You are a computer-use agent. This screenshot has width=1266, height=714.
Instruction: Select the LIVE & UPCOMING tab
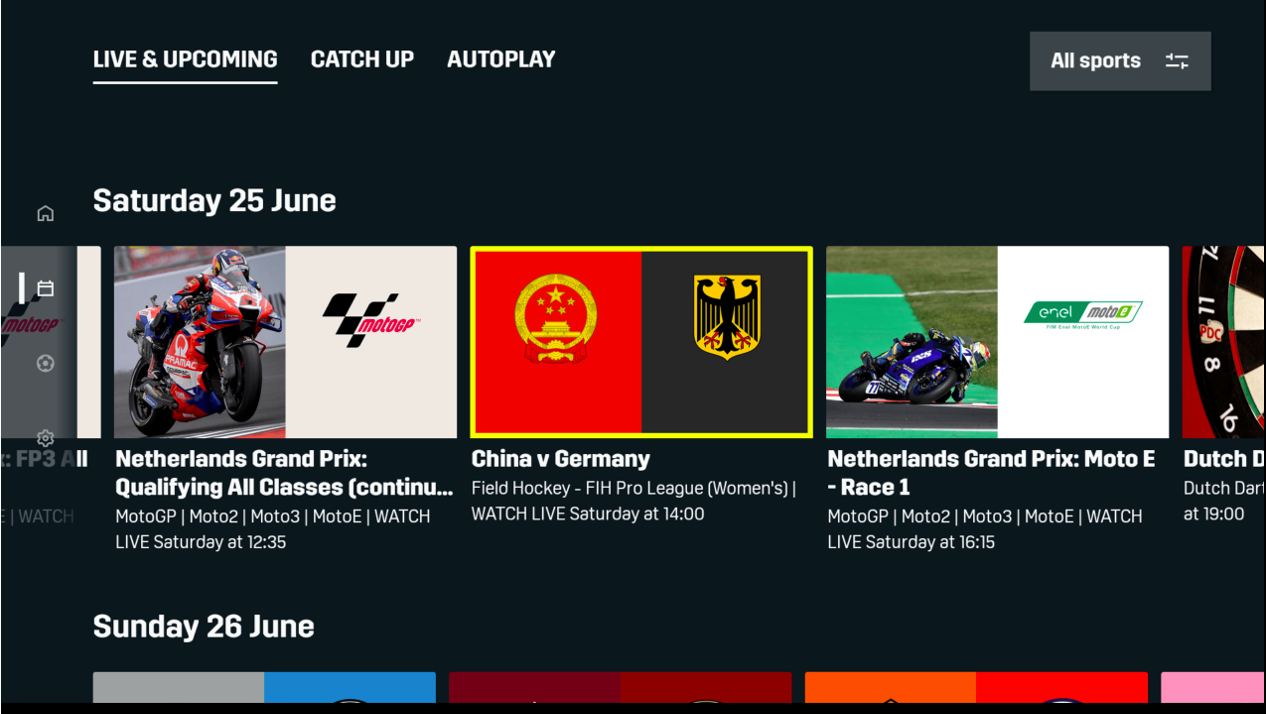185,60
